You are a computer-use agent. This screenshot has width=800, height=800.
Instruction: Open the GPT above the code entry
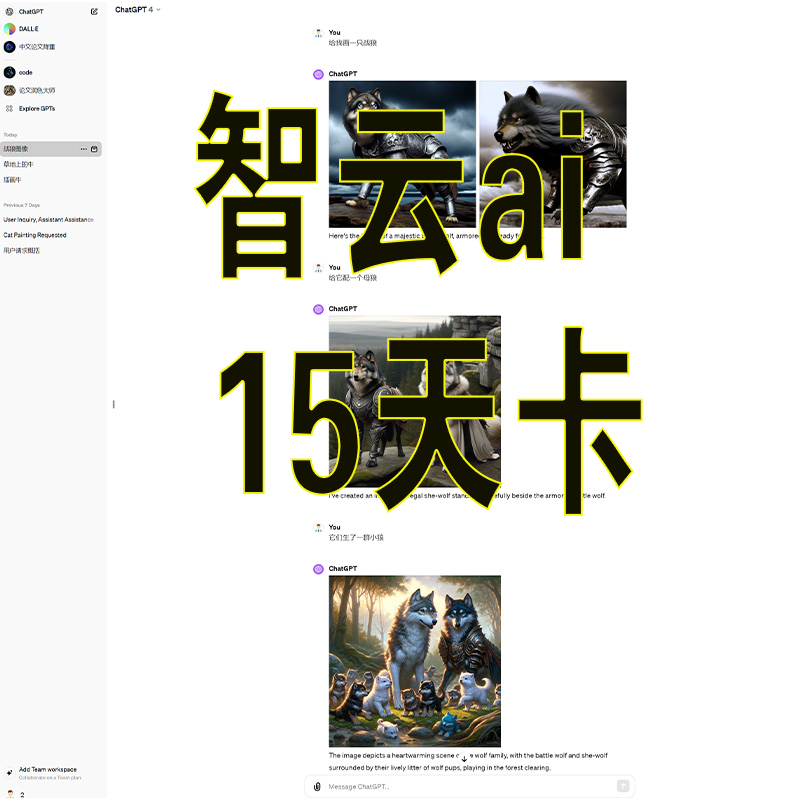(x=37, y=47)
